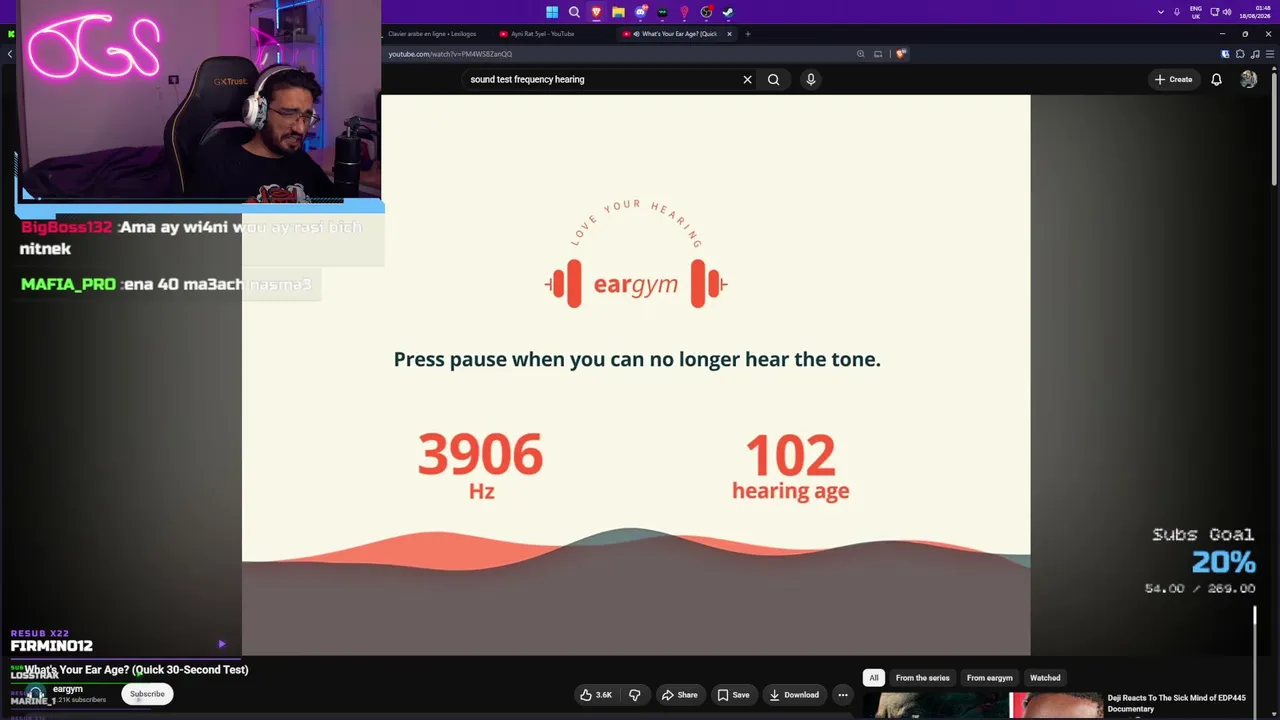This screenshot has height=720, width=1280.
Task: Click the Brave Shields icon
Action: click(x=900, y=54)
